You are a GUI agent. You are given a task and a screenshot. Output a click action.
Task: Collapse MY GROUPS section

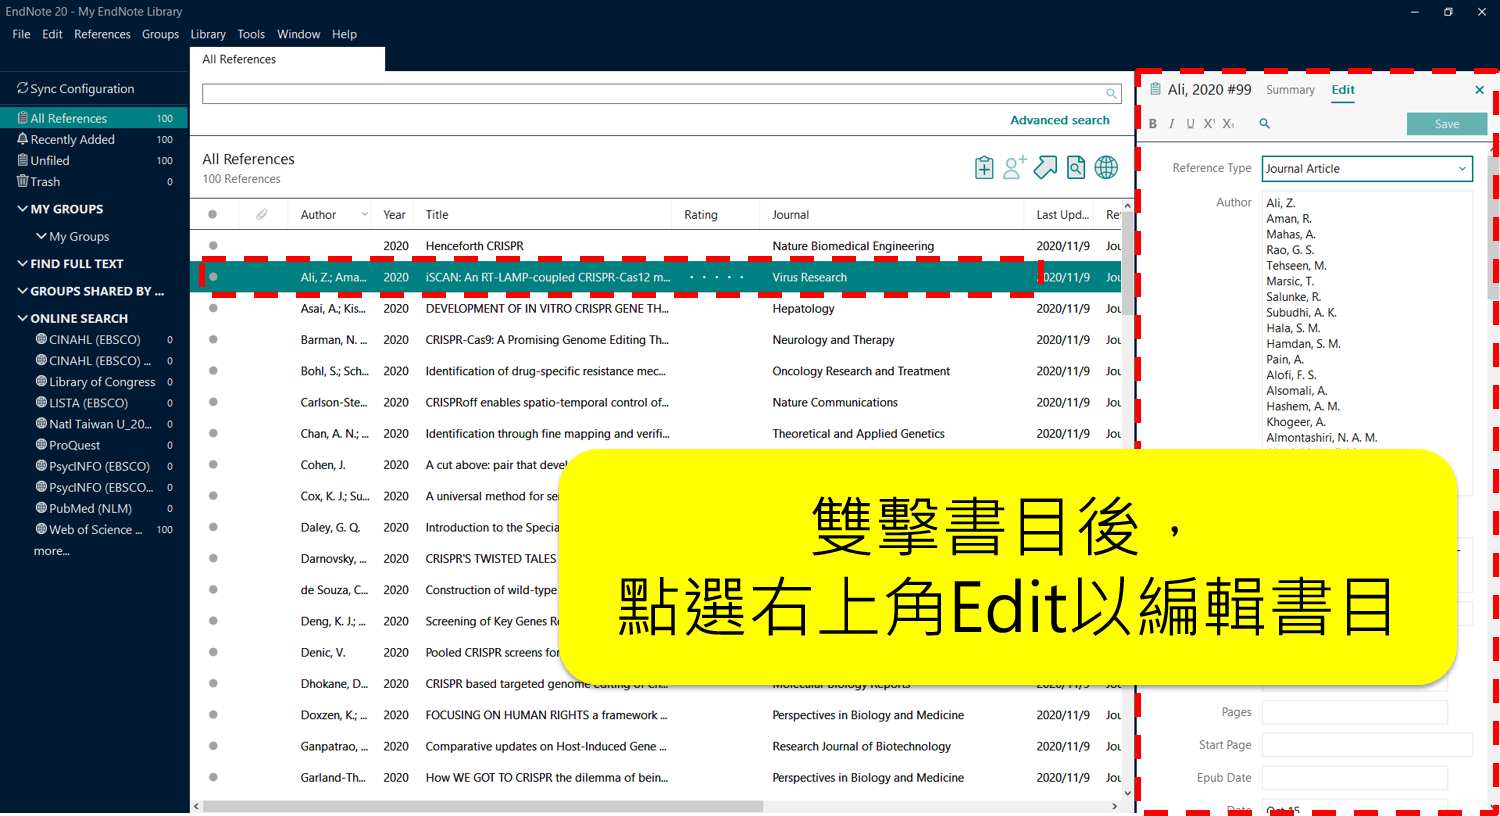pyautogui.click(x=22, y=209)
